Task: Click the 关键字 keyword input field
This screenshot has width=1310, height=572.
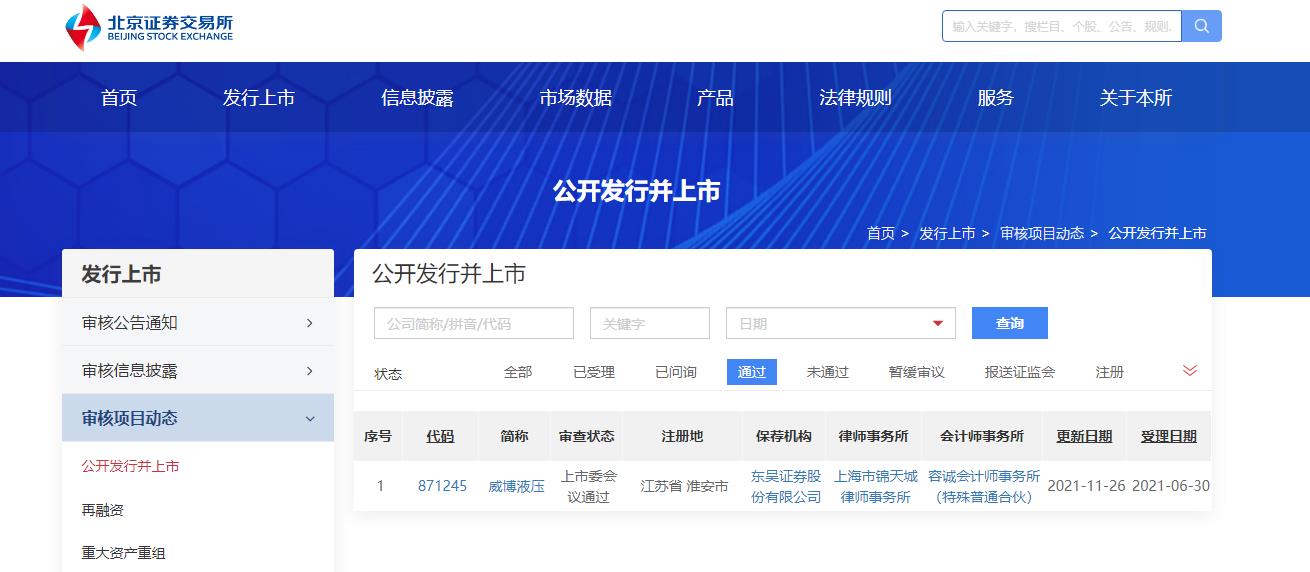Action: (649, 323)
